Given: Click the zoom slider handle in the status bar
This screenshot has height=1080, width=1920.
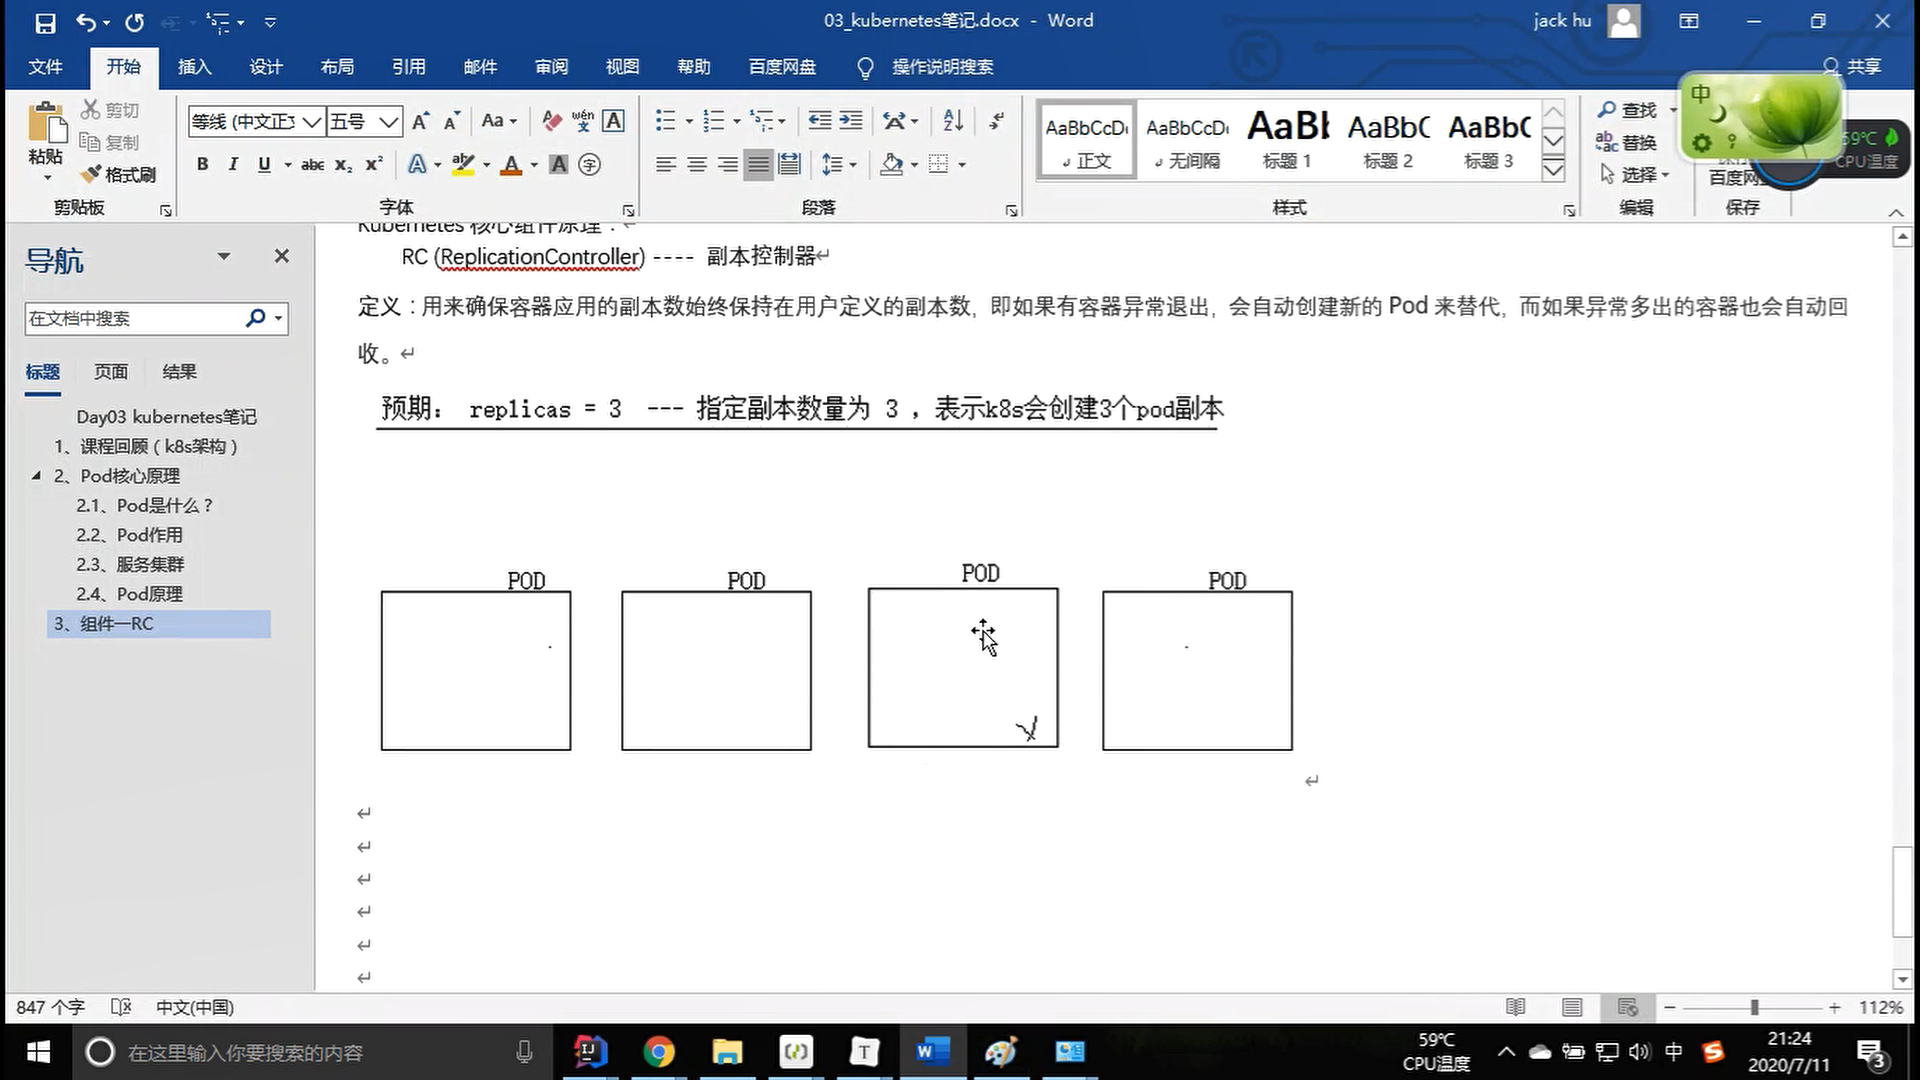Looking at the screenshot, I should (x=1754, y=1008).
